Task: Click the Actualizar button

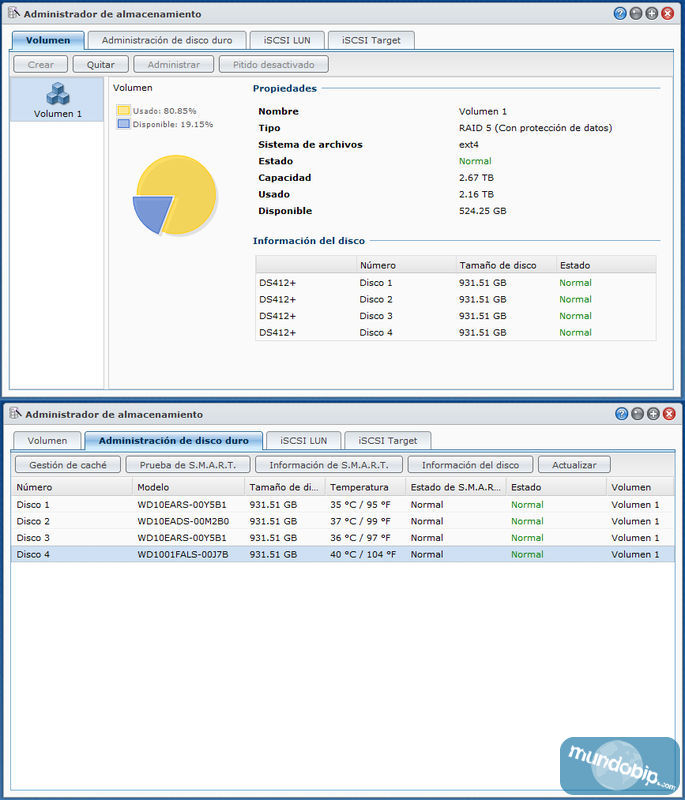Action: (574, 465)
